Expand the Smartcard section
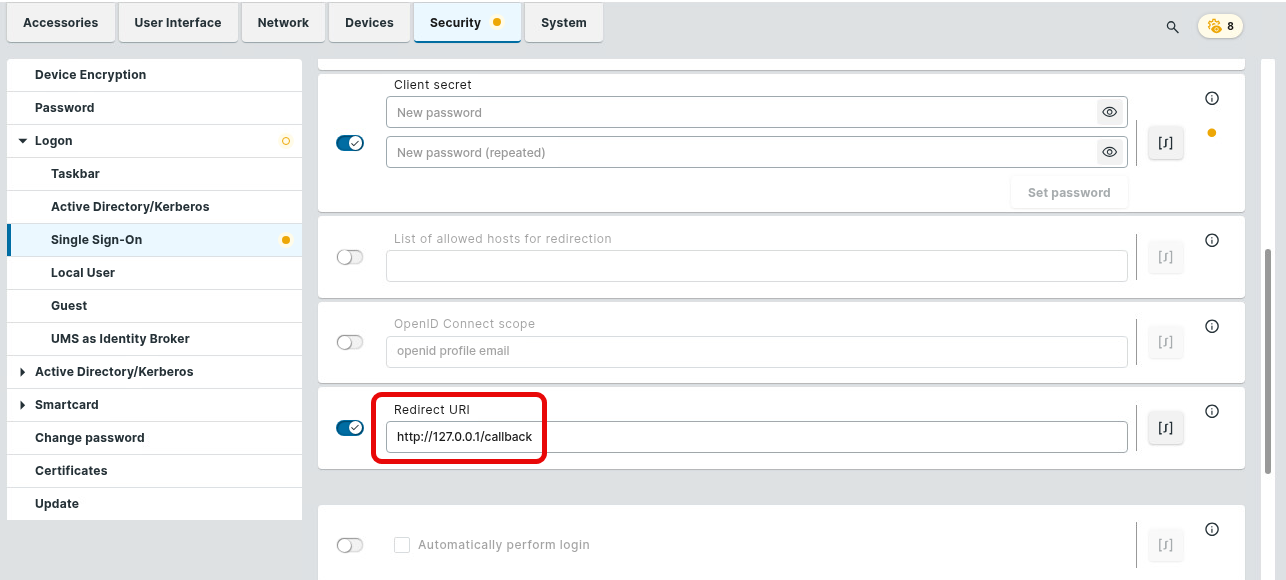Image resolution: width=1286 pixels, height=580 pixels. 23,405
